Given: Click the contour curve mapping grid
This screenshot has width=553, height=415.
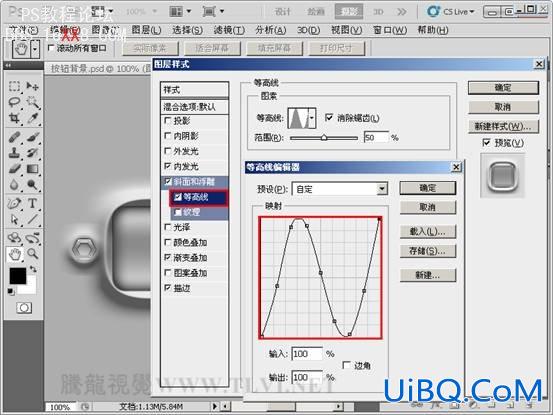Looking at the screenshot, I should (x=320, y=277).
